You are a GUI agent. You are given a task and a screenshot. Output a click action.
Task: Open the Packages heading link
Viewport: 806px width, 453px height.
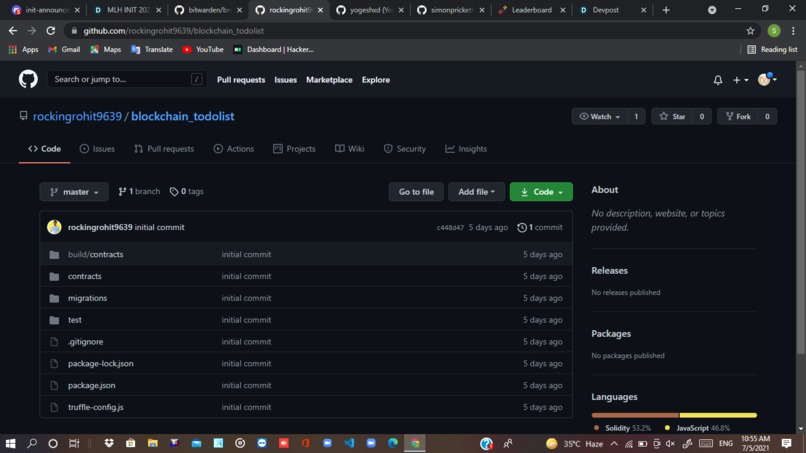(x=611, y=334)
